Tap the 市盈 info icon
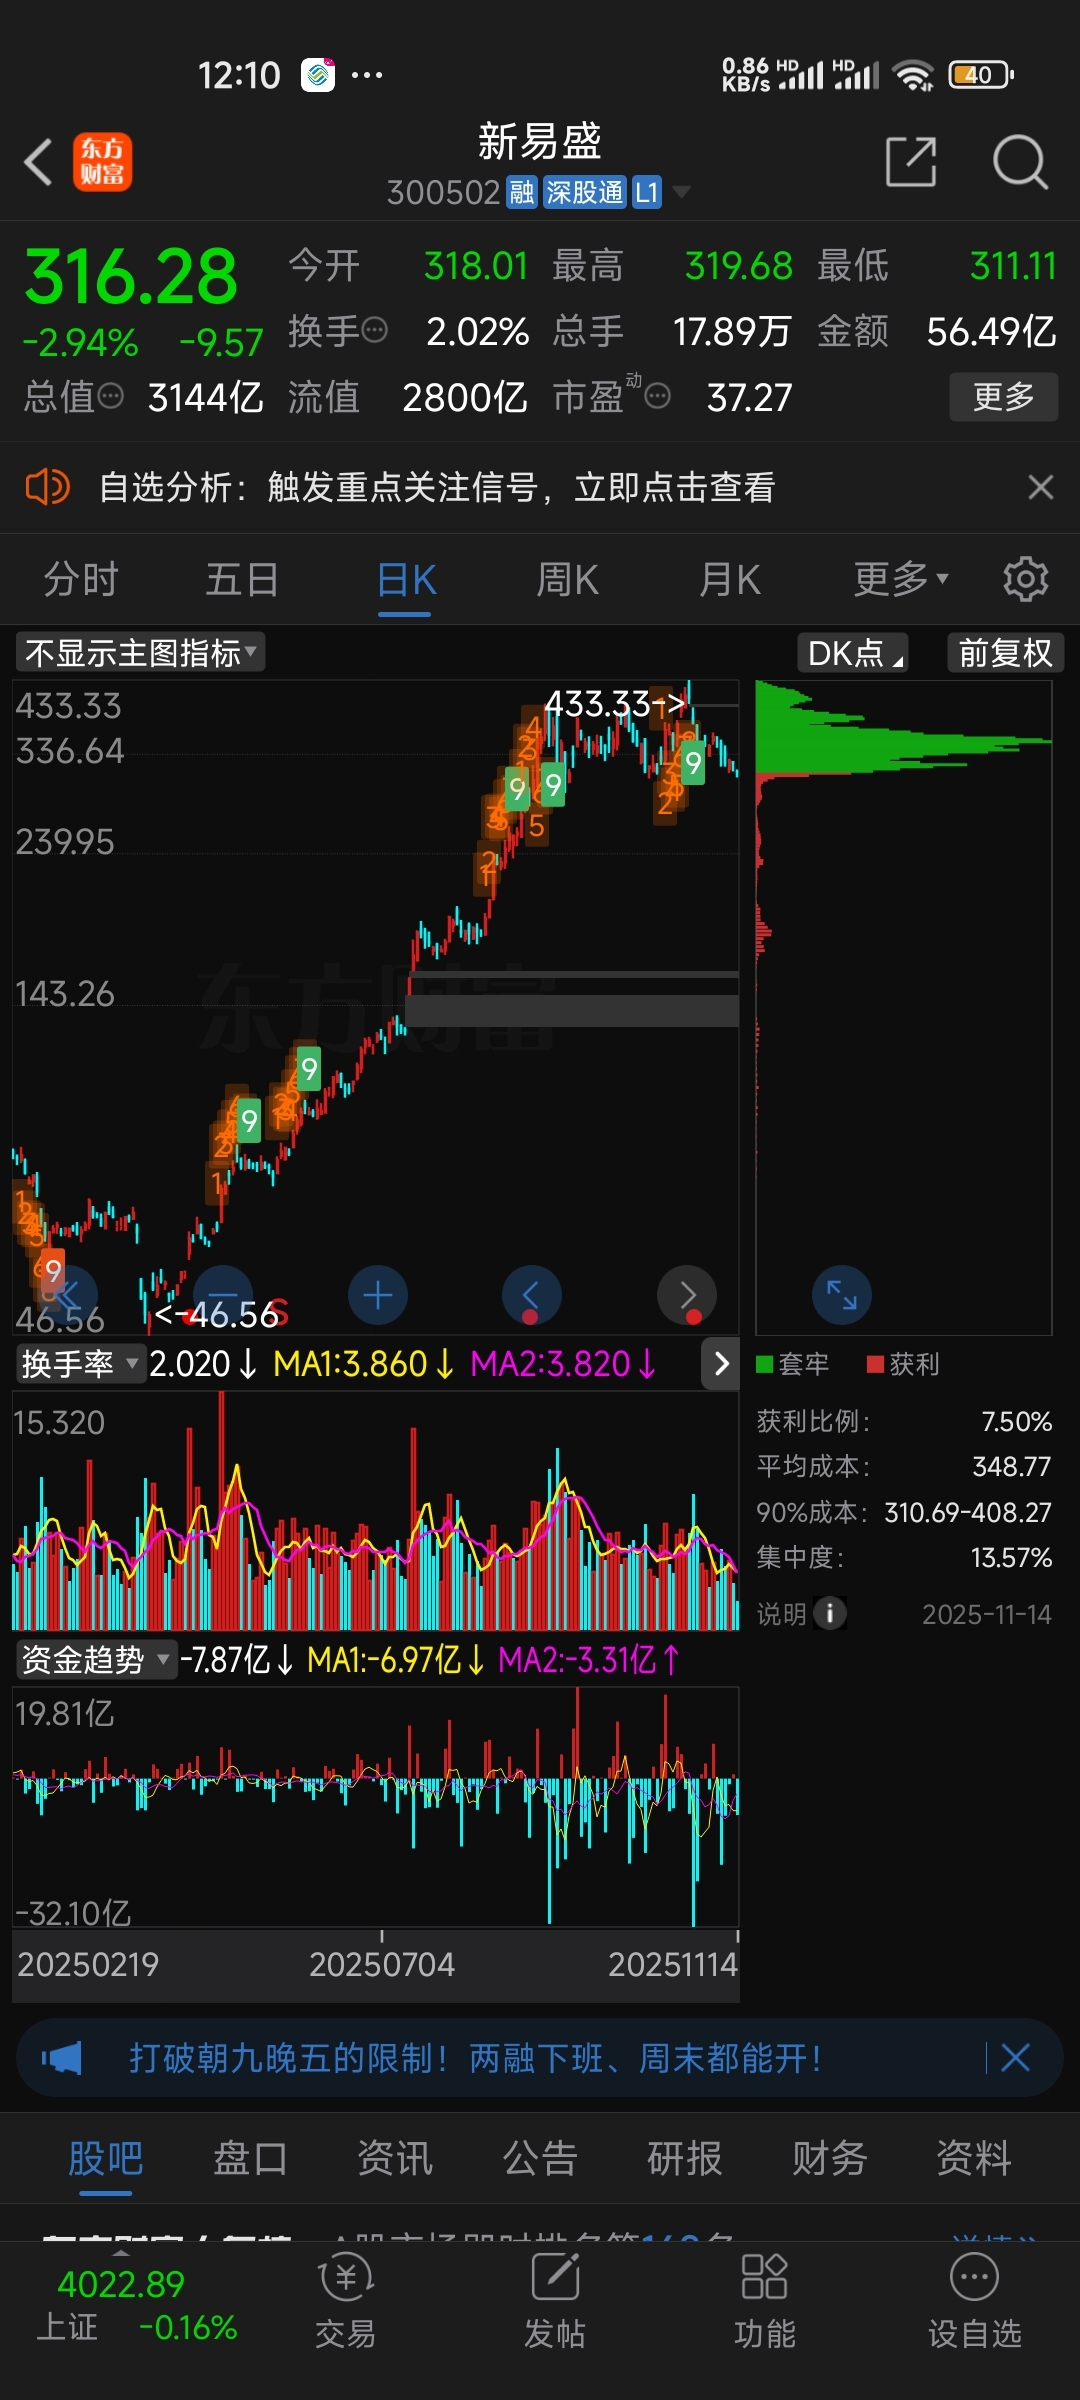 click(657, 397)
